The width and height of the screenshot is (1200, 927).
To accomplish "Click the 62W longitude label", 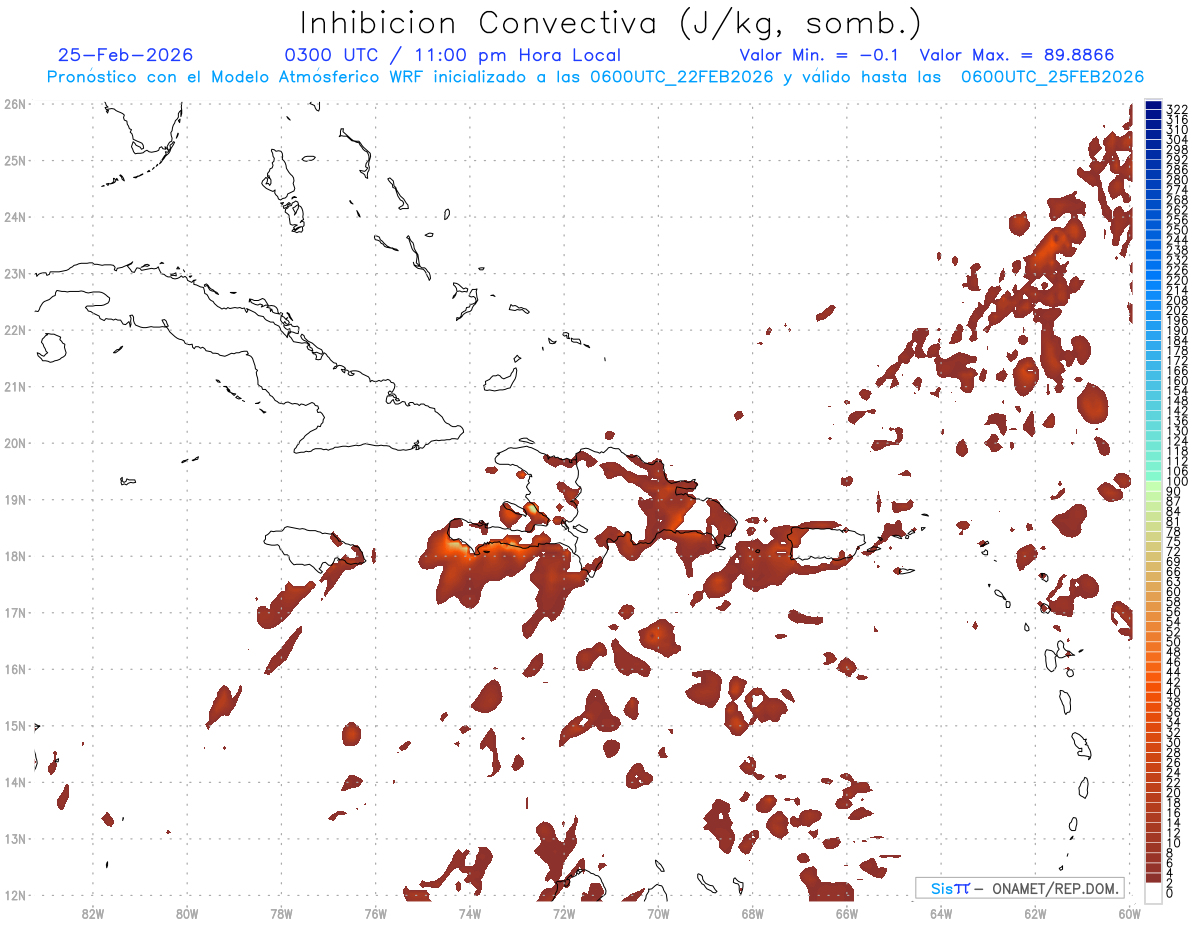I will click(x=1035, y=912).
